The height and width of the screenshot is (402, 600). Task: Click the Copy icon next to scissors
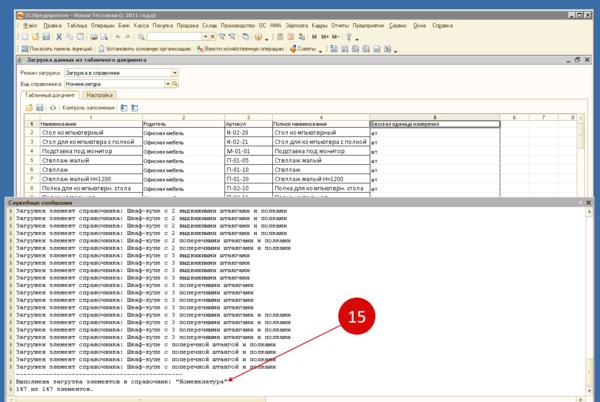70,37
